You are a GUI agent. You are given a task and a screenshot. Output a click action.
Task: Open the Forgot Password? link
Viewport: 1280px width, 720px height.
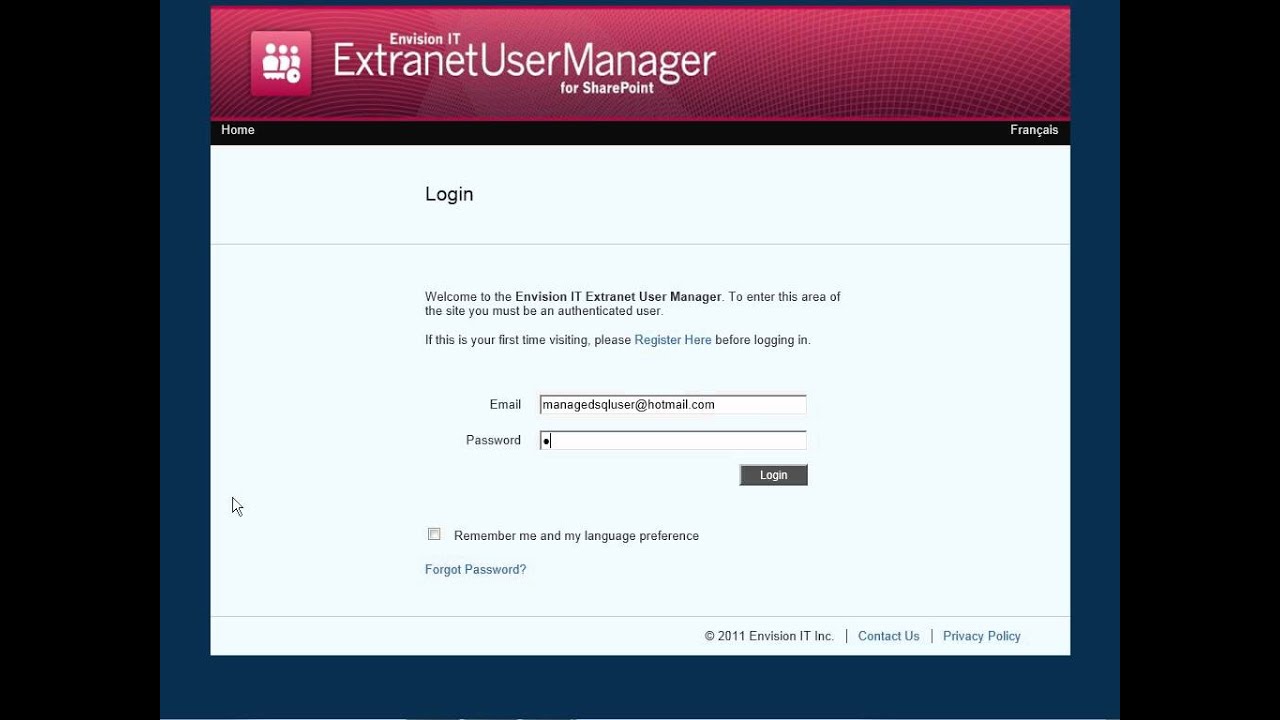point(475,570)
